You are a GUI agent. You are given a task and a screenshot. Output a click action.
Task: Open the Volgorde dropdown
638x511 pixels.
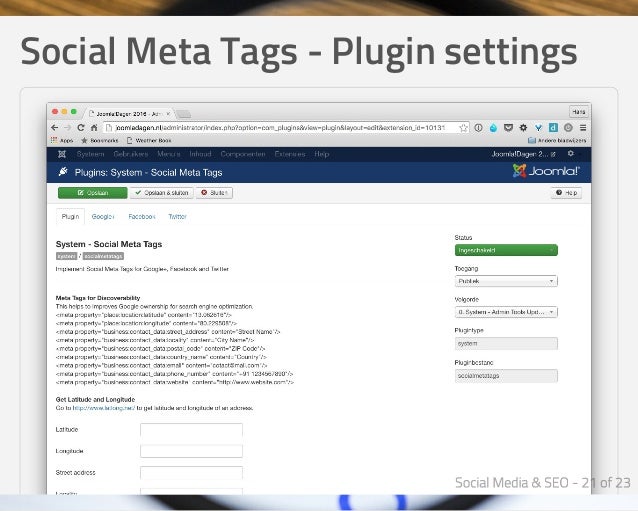click(506, 312)
